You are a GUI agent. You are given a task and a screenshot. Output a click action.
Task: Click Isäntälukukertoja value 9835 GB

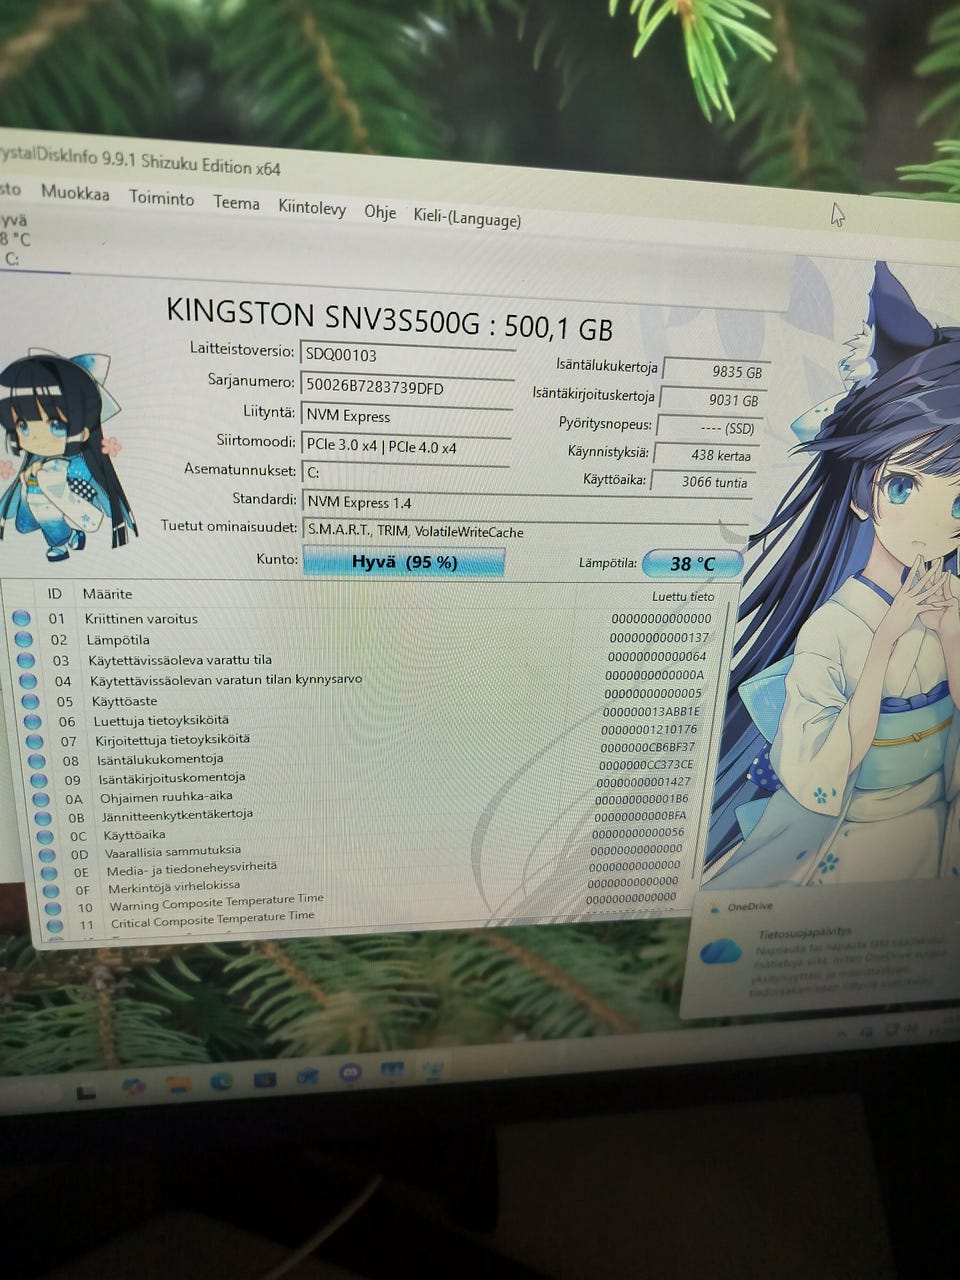[x=716, y=371]
